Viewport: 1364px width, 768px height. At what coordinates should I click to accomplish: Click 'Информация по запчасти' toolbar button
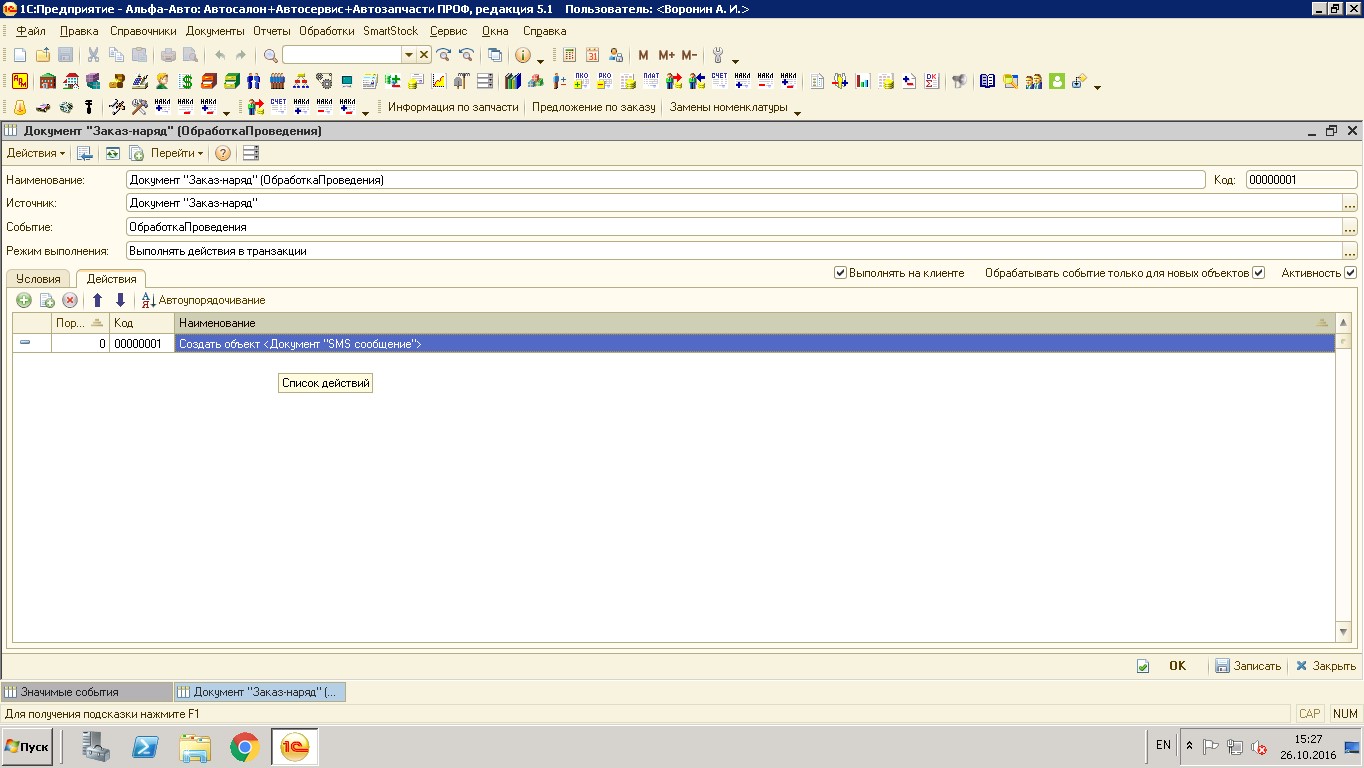click(453, 107)
